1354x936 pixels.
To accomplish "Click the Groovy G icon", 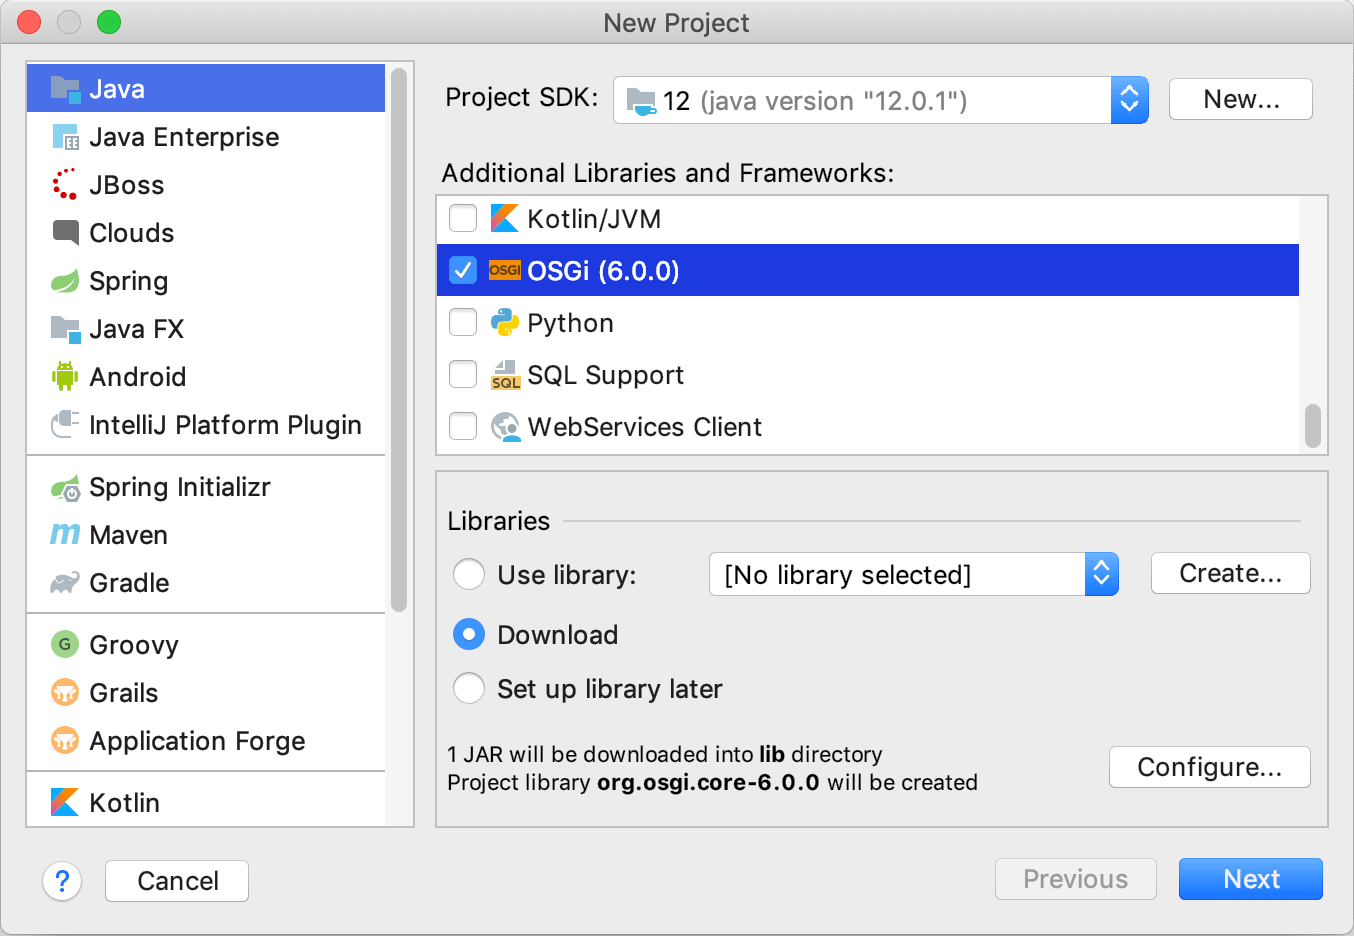I will tap(65, 644).
